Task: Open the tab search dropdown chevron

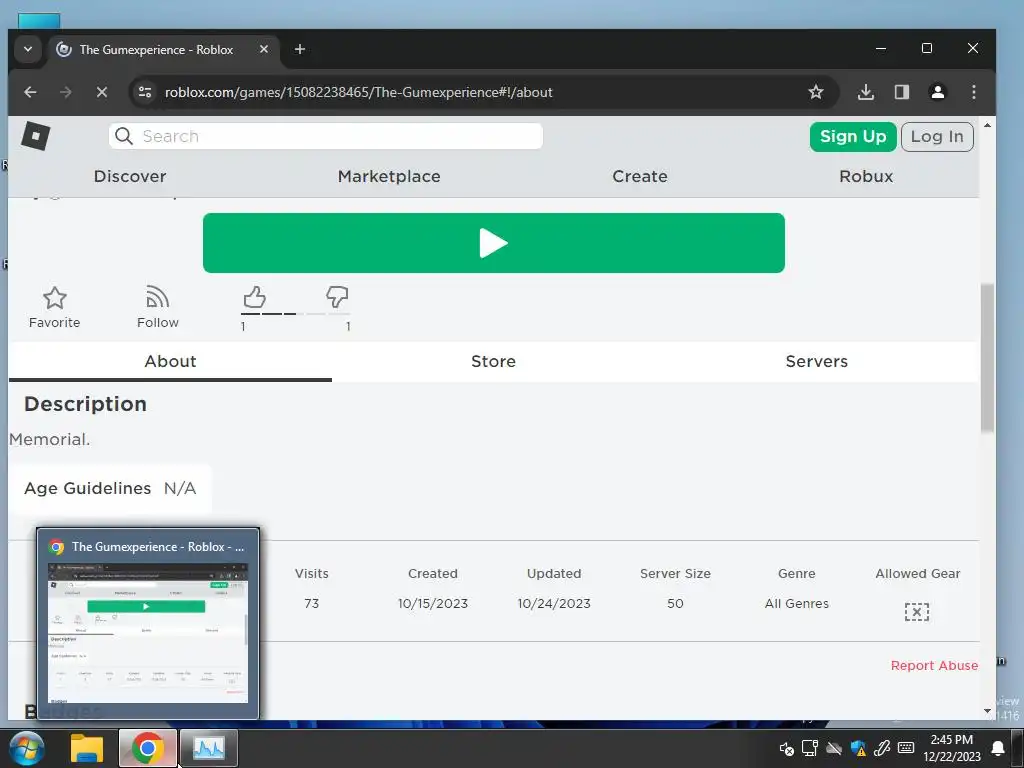Action: 27,50
